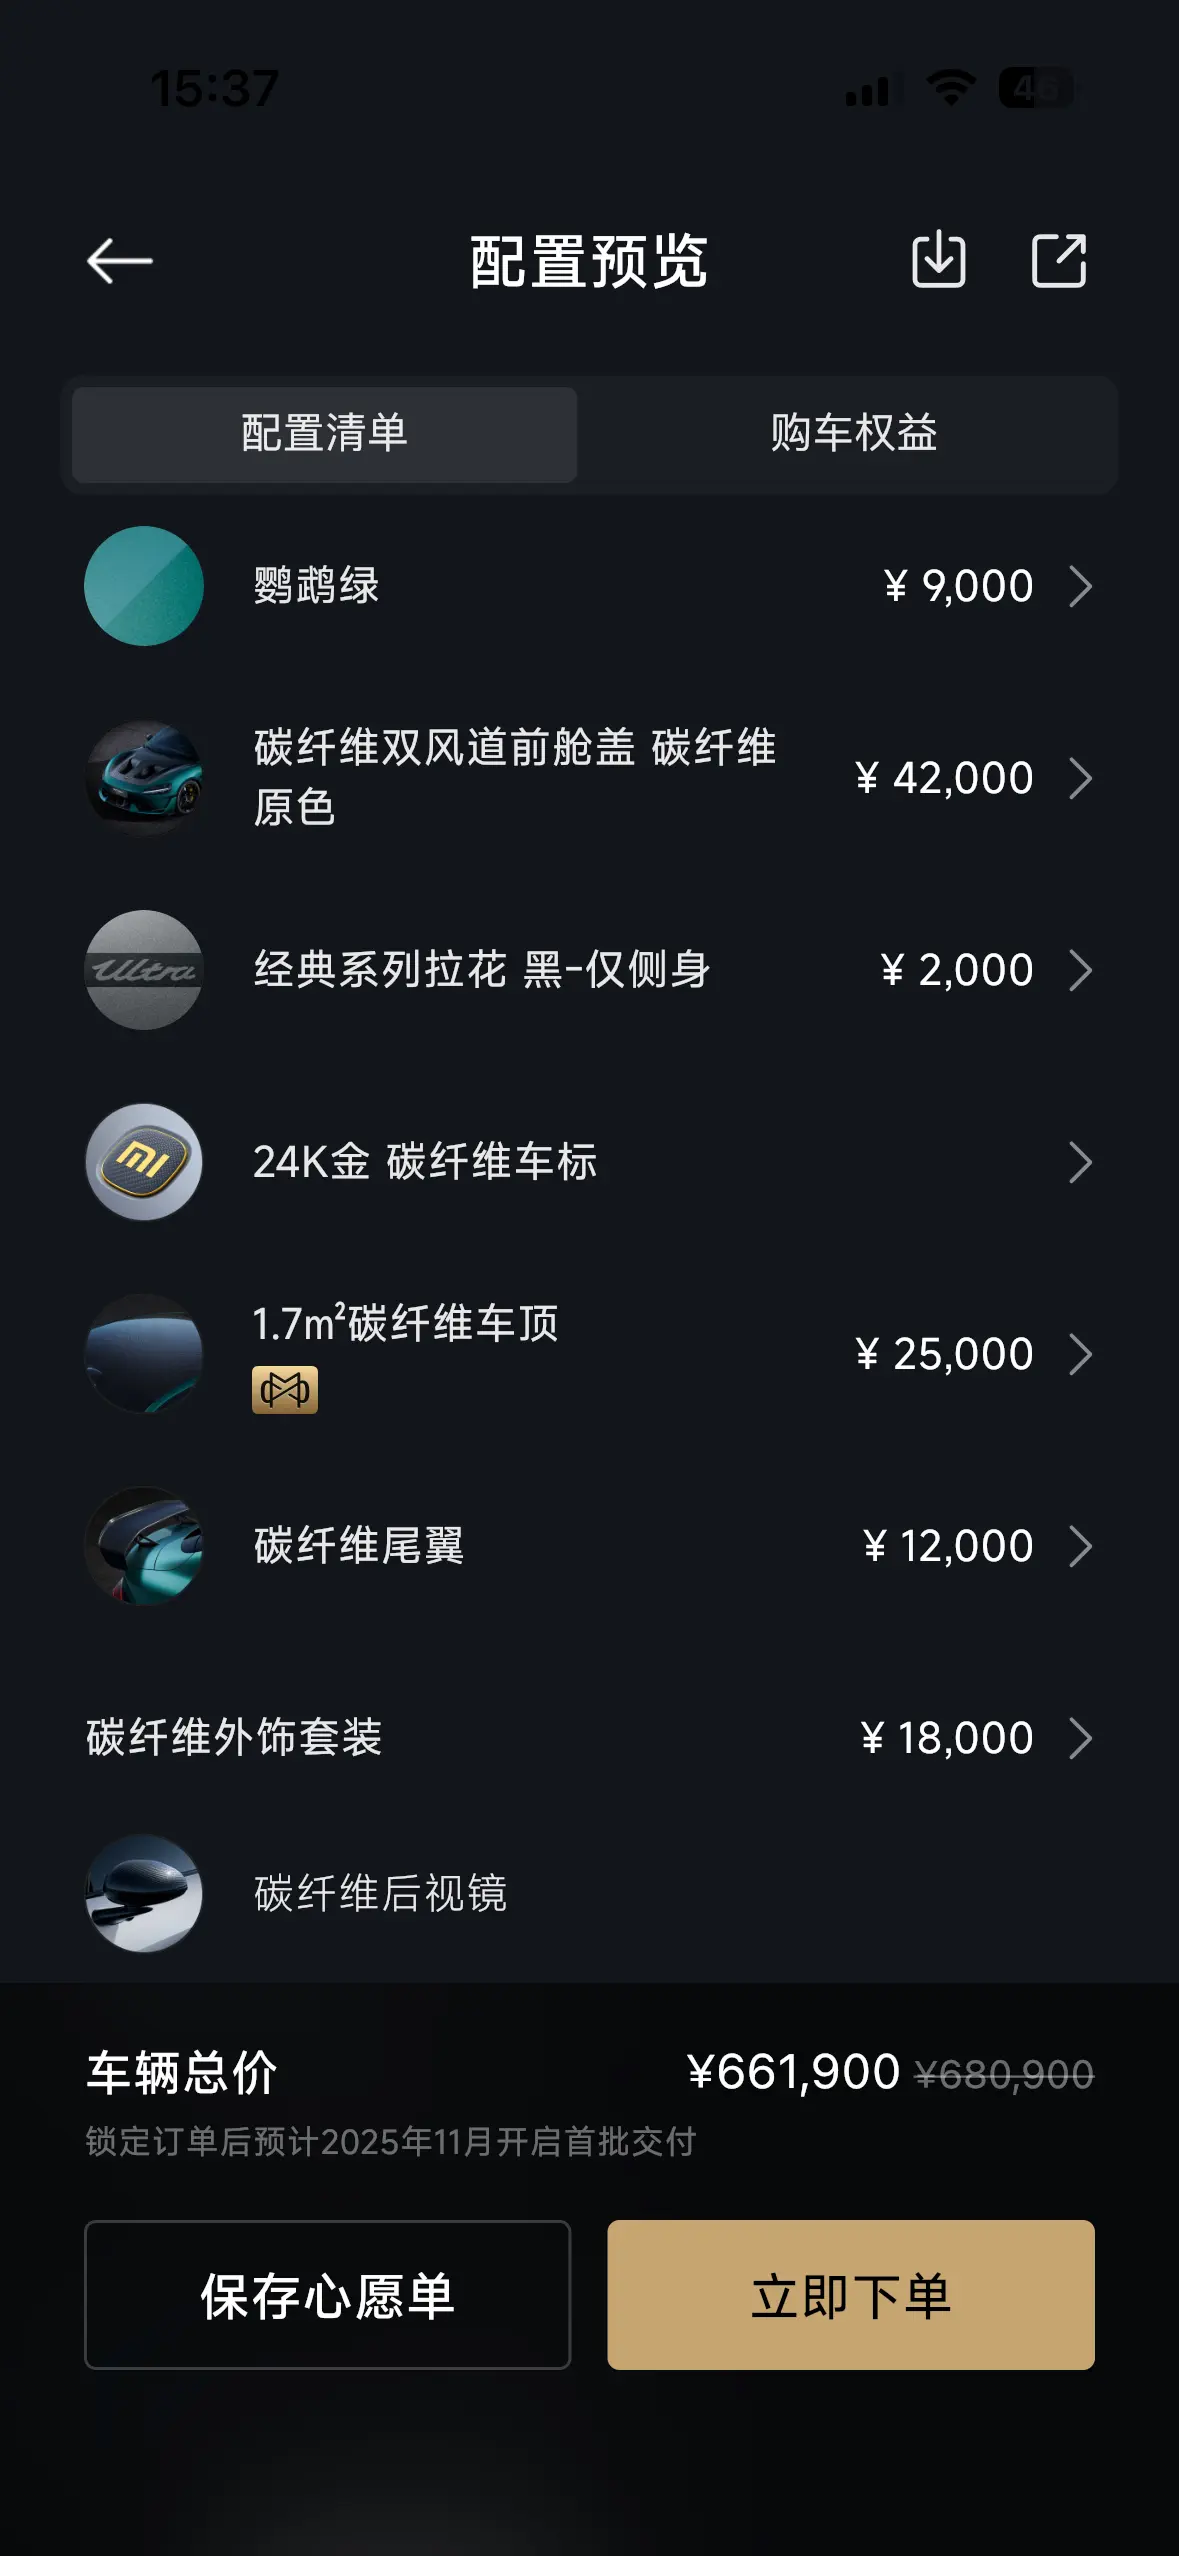
Task: Check the Wi-Fi status icon
Action: (950, 88)
